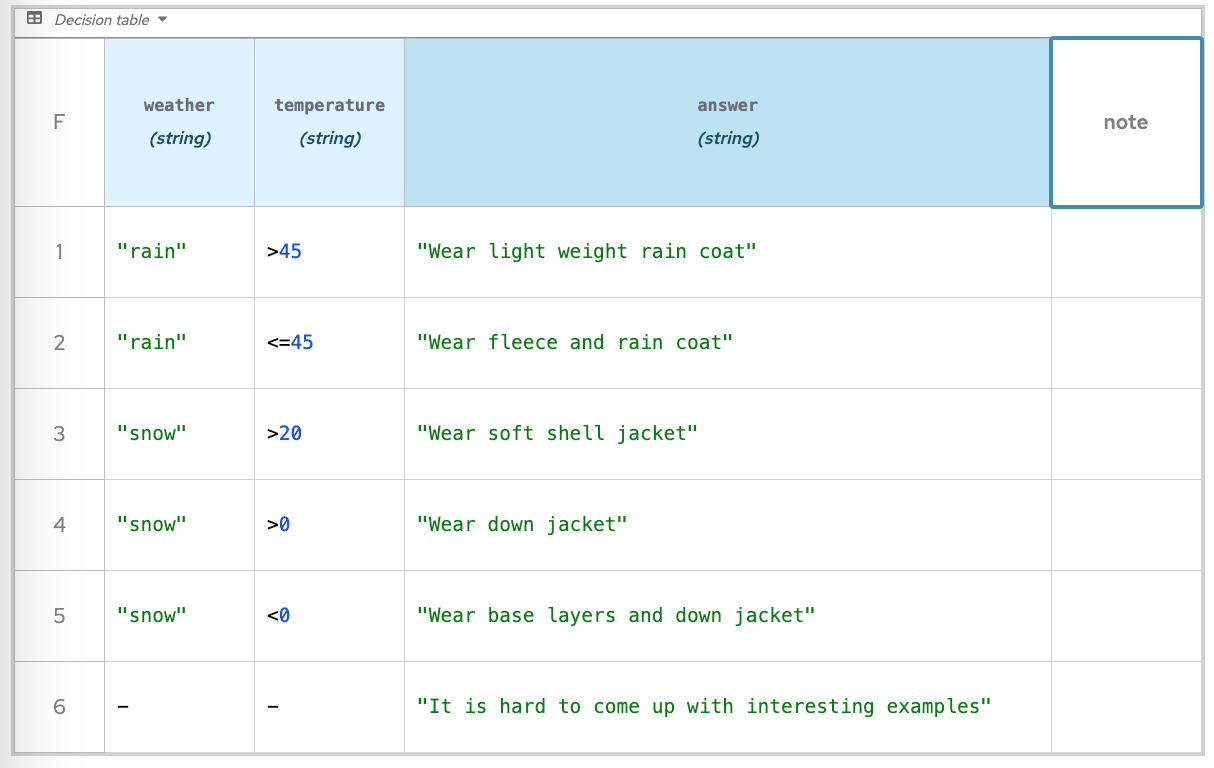Click the >45 temperature cell
The width and height of the screenshot is (1214, 768).
[329, 252]
